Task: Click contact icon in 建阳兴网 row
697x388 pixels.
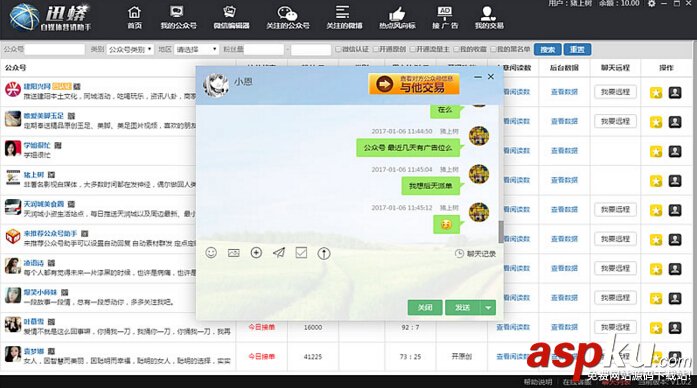Action: click(x=675, y=92)
